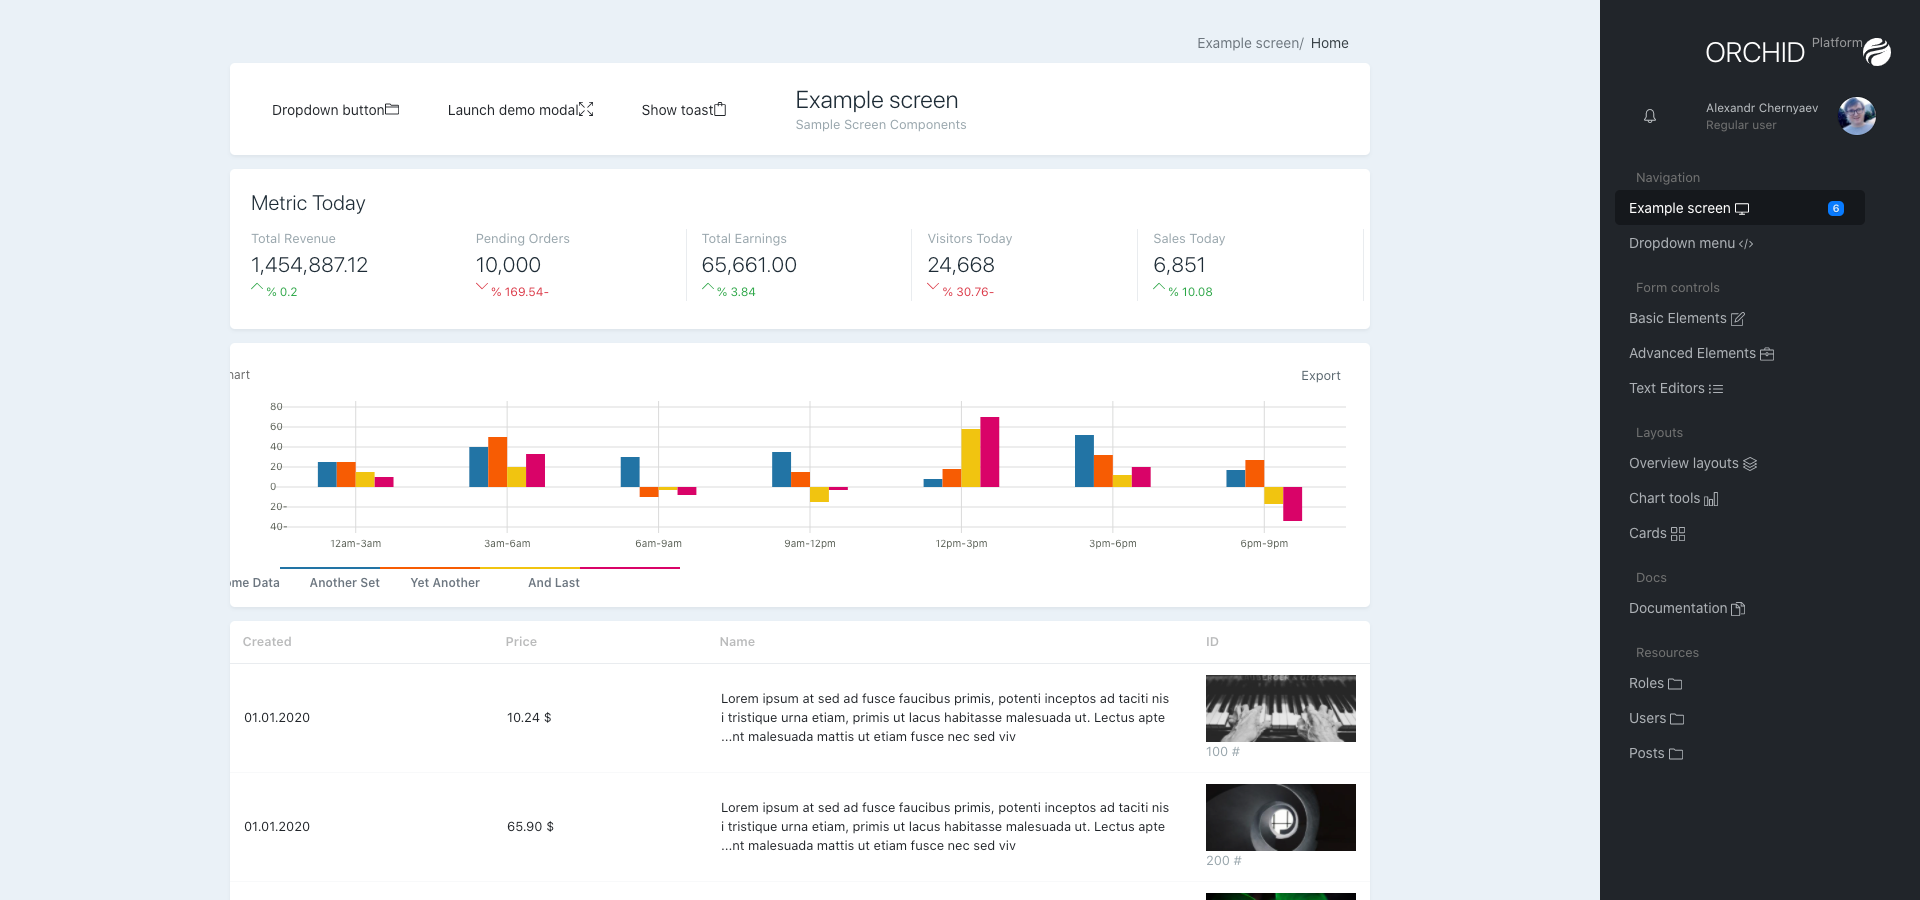Select the Chart tools bar-chart icon
This screenshot has width=1920, height=900.
click(1711, 499)
